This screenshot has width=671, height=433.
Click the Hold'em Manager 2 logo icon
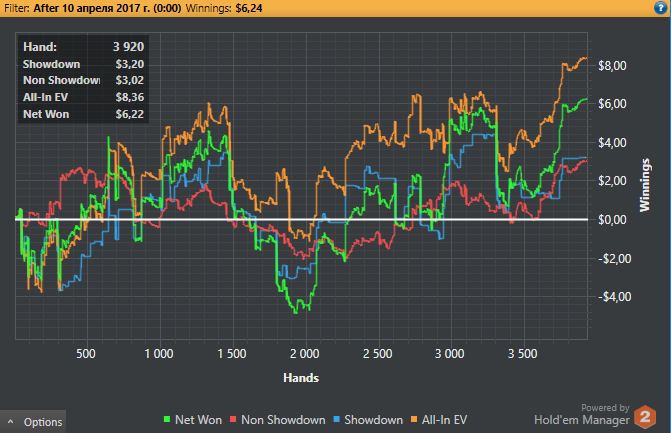point(645,417)
